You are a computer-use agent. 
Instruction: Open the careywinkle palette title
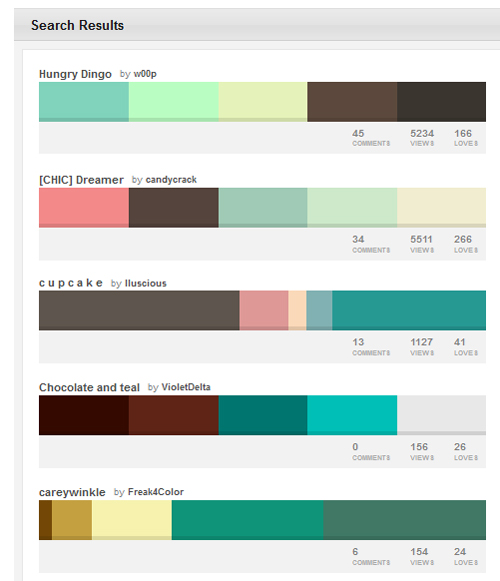(72, 492)
